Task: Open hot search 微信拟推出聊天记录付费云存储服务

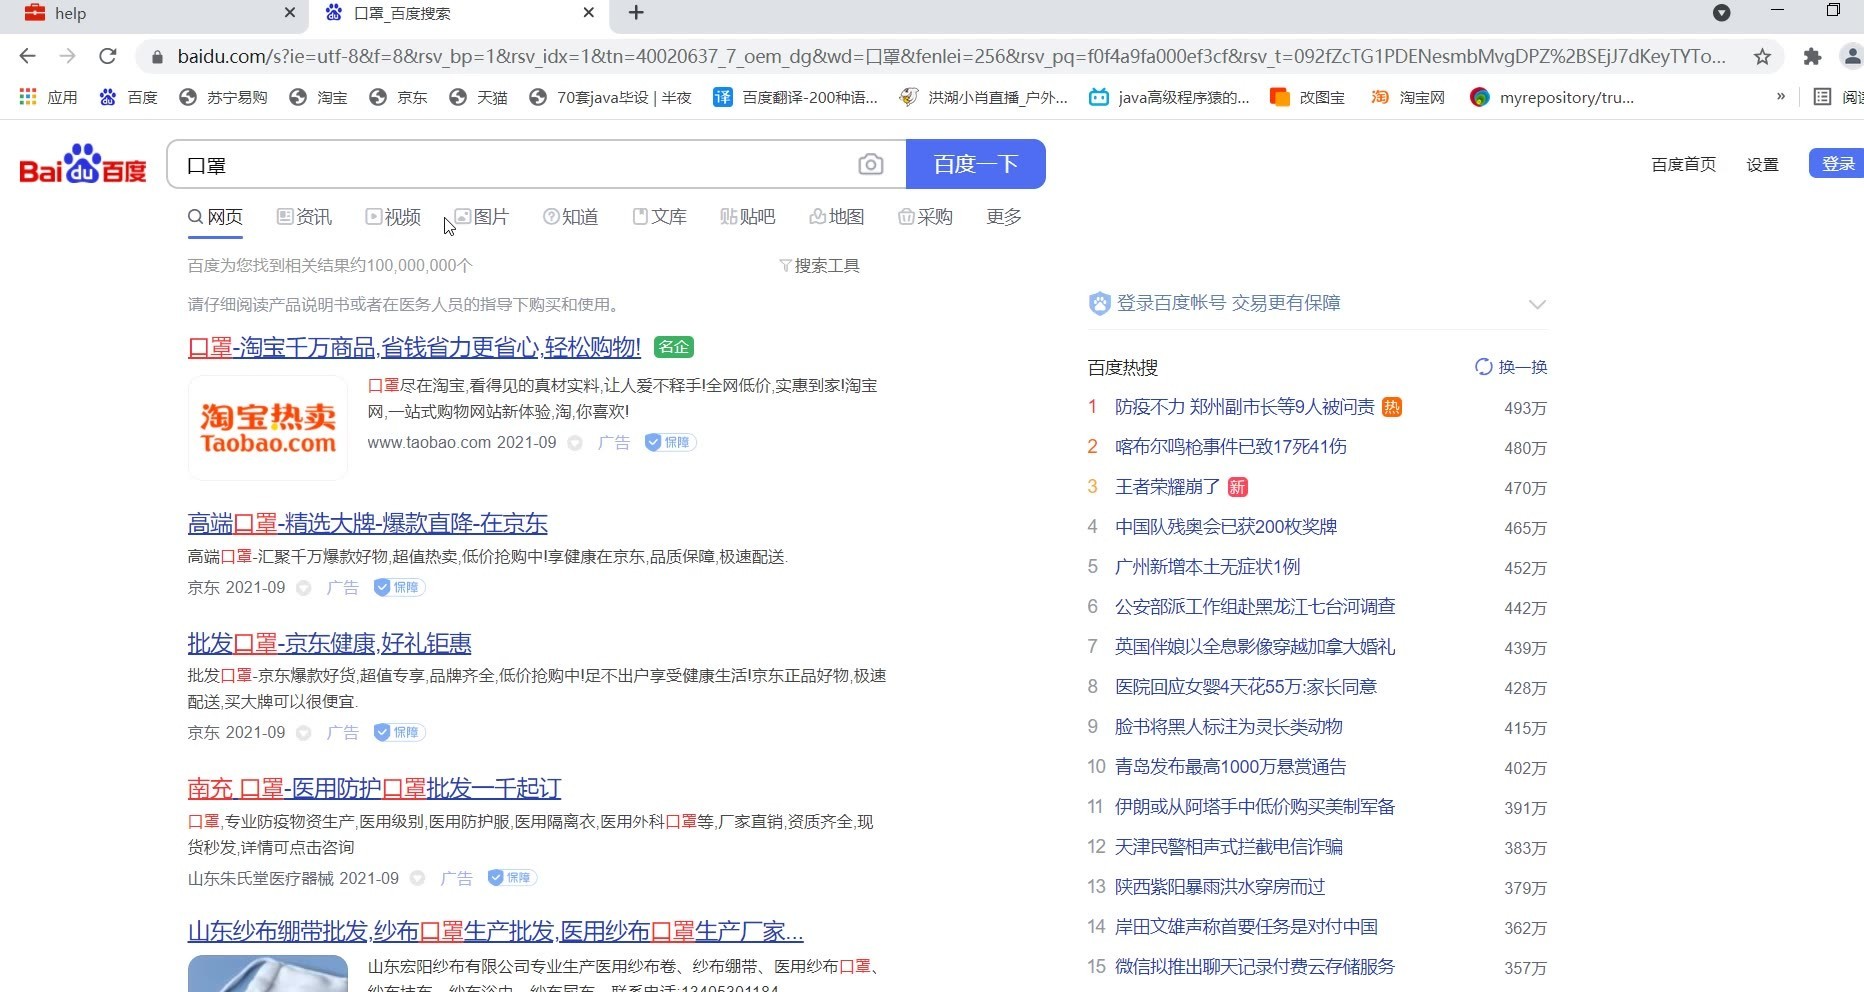Action: tap(1255, 967)
